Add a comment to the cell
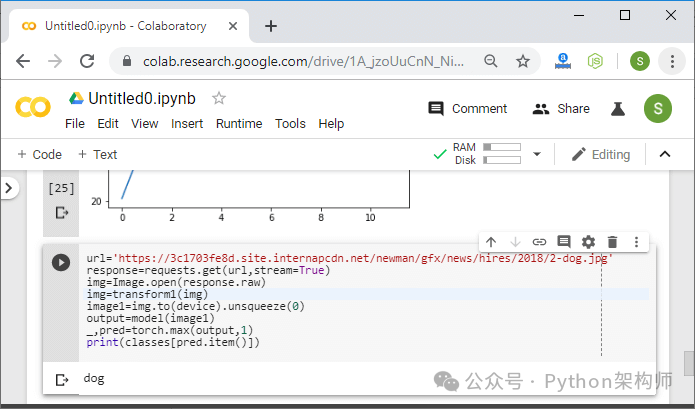 [x=564, y=242]
